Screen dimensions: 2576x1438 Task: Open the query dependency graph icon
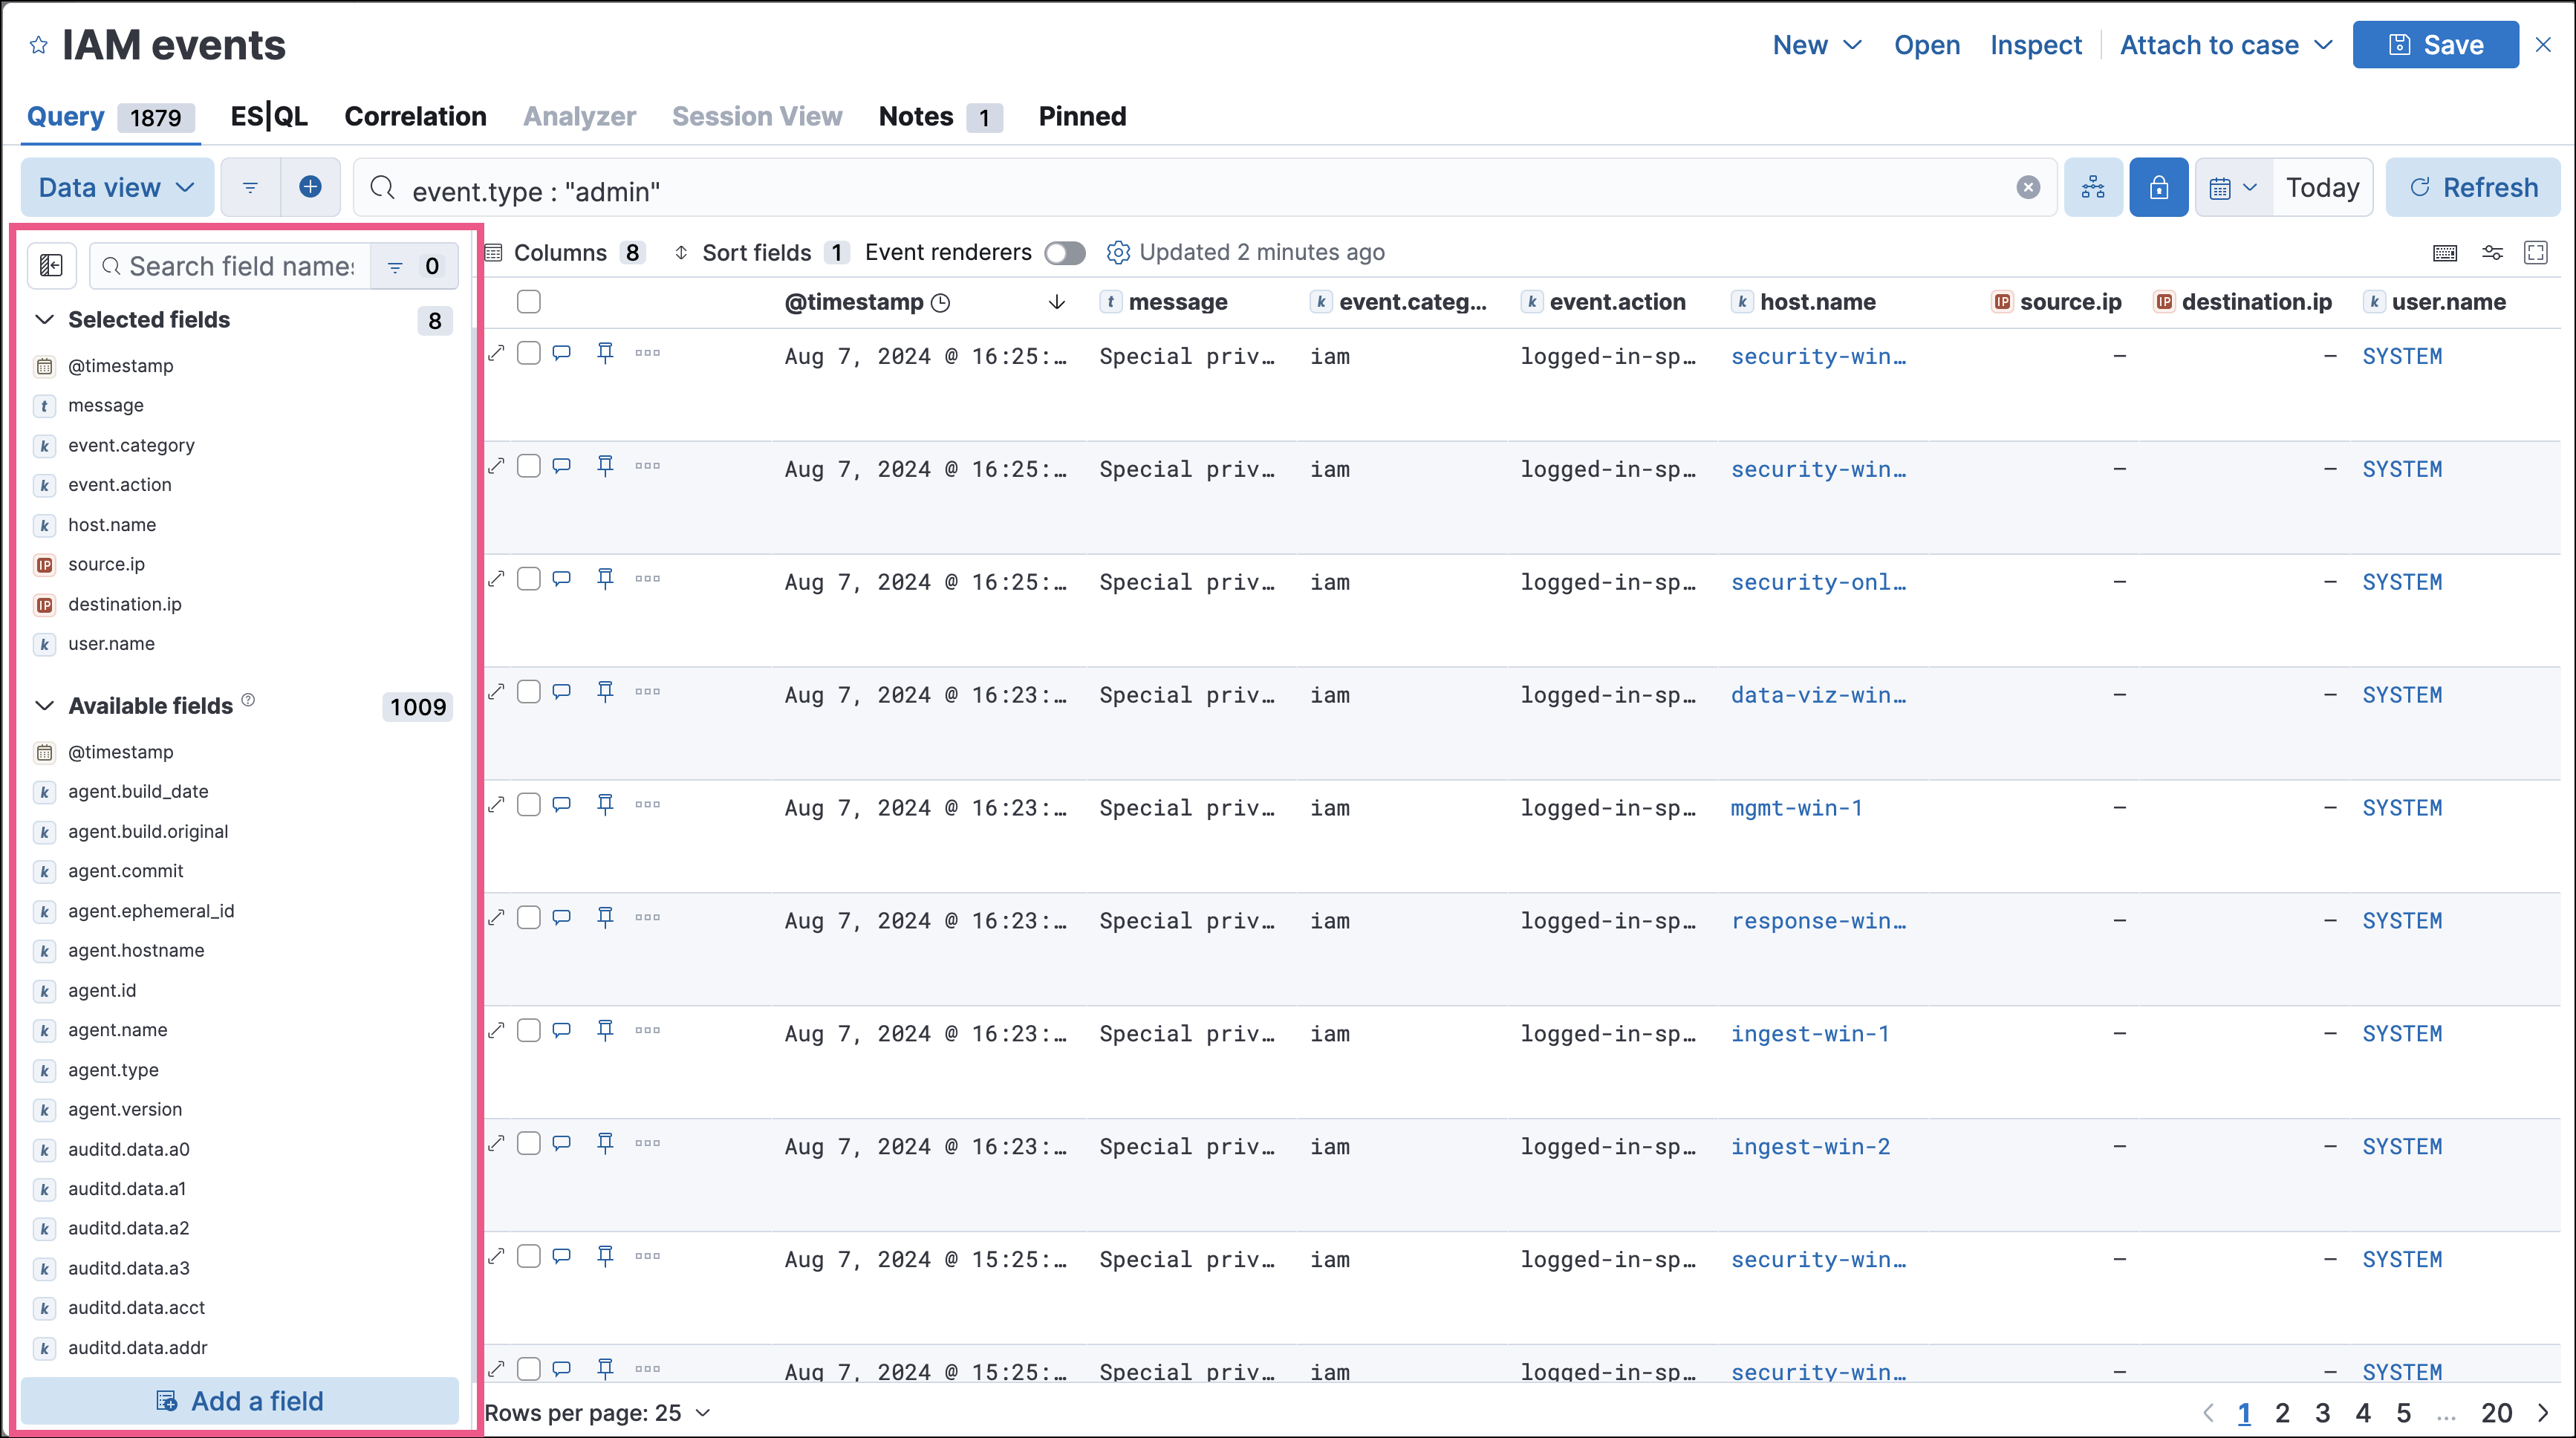(2093, 187)
